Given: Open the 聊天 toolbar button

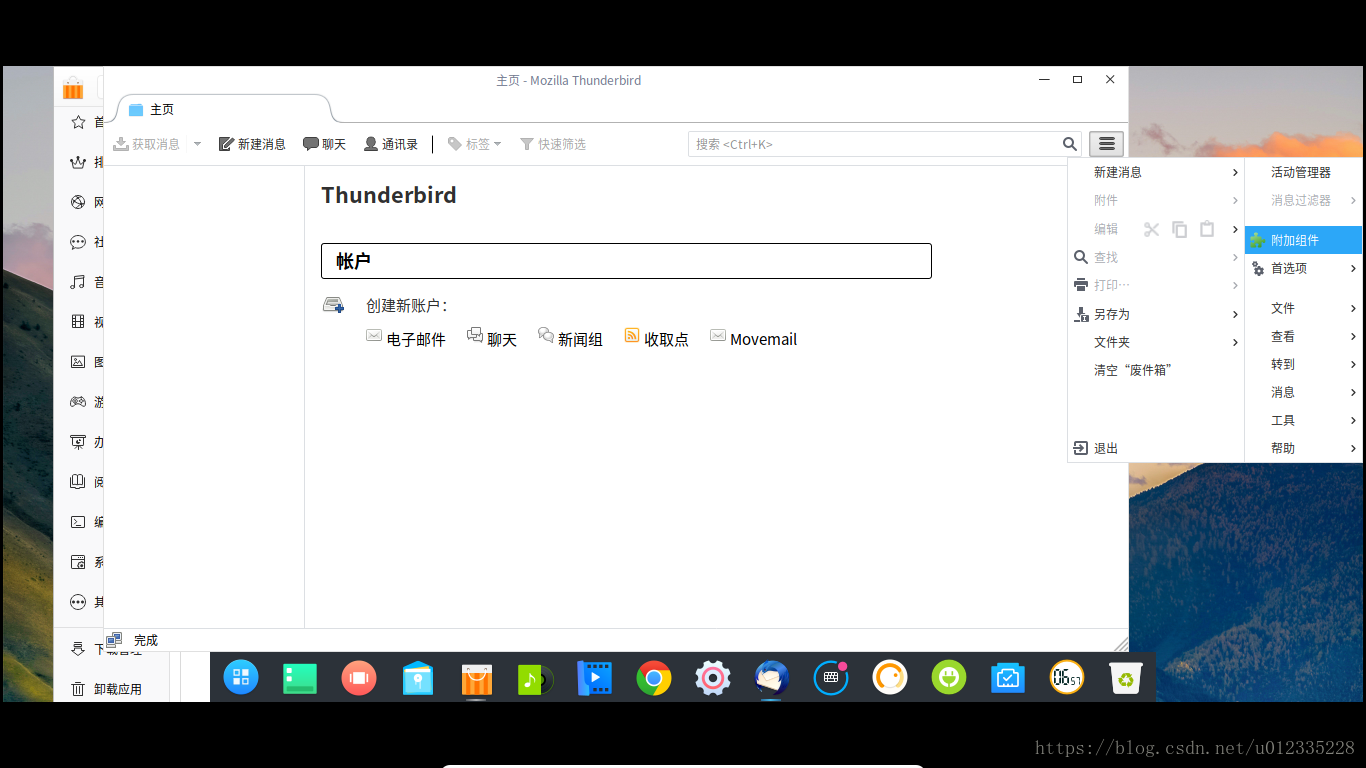Looking at the screenshot, I should 325,144.
